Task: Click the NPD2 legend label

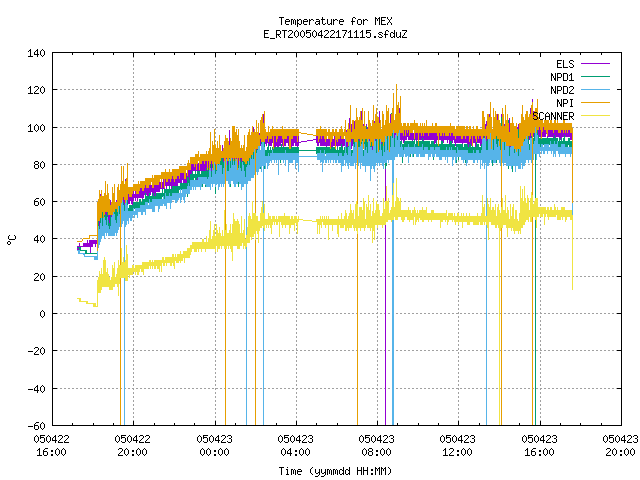Action: click(x=562, y=90)
